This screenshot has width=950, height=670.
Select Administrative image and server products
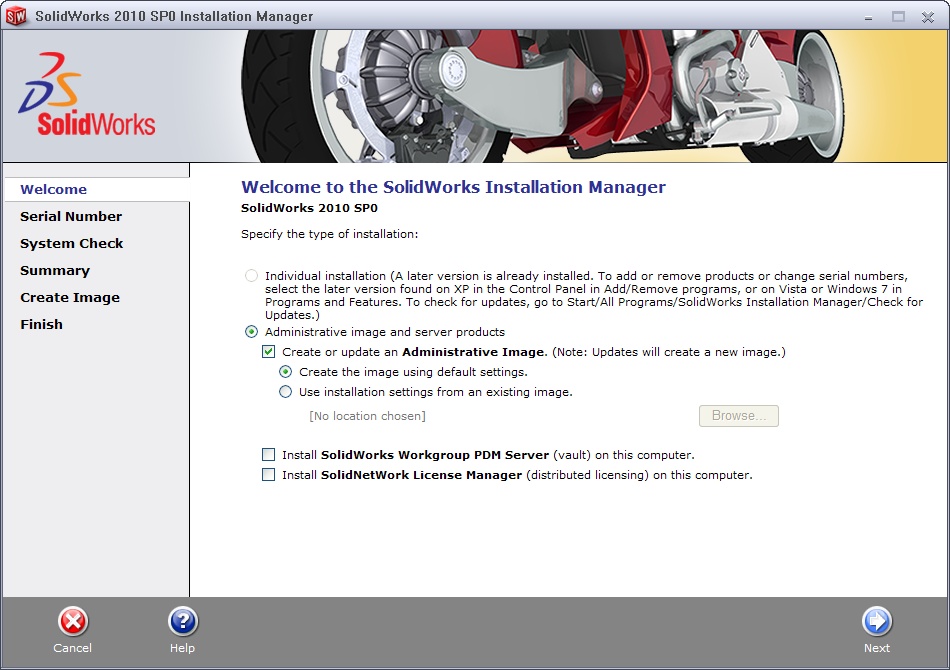coord(251,332)
